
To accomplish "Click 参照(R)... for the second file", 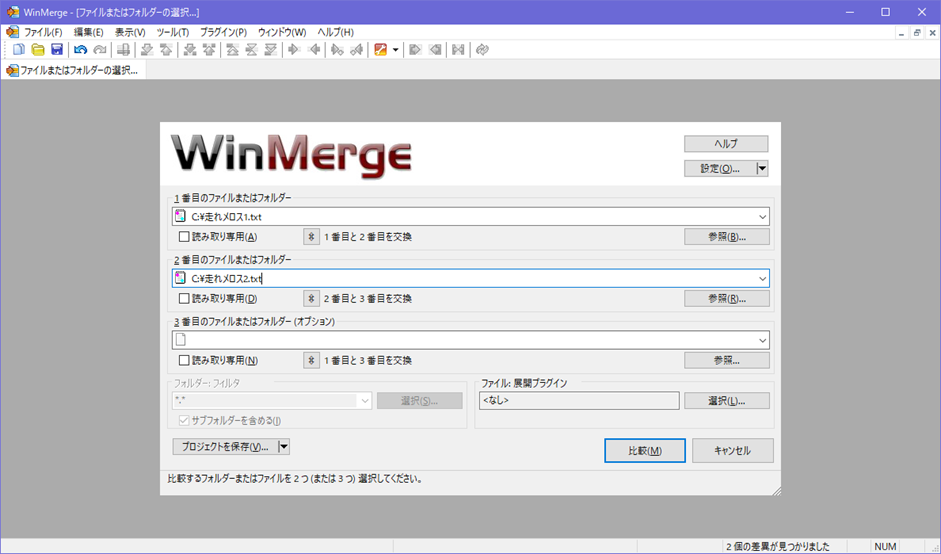I will point(727,298).
